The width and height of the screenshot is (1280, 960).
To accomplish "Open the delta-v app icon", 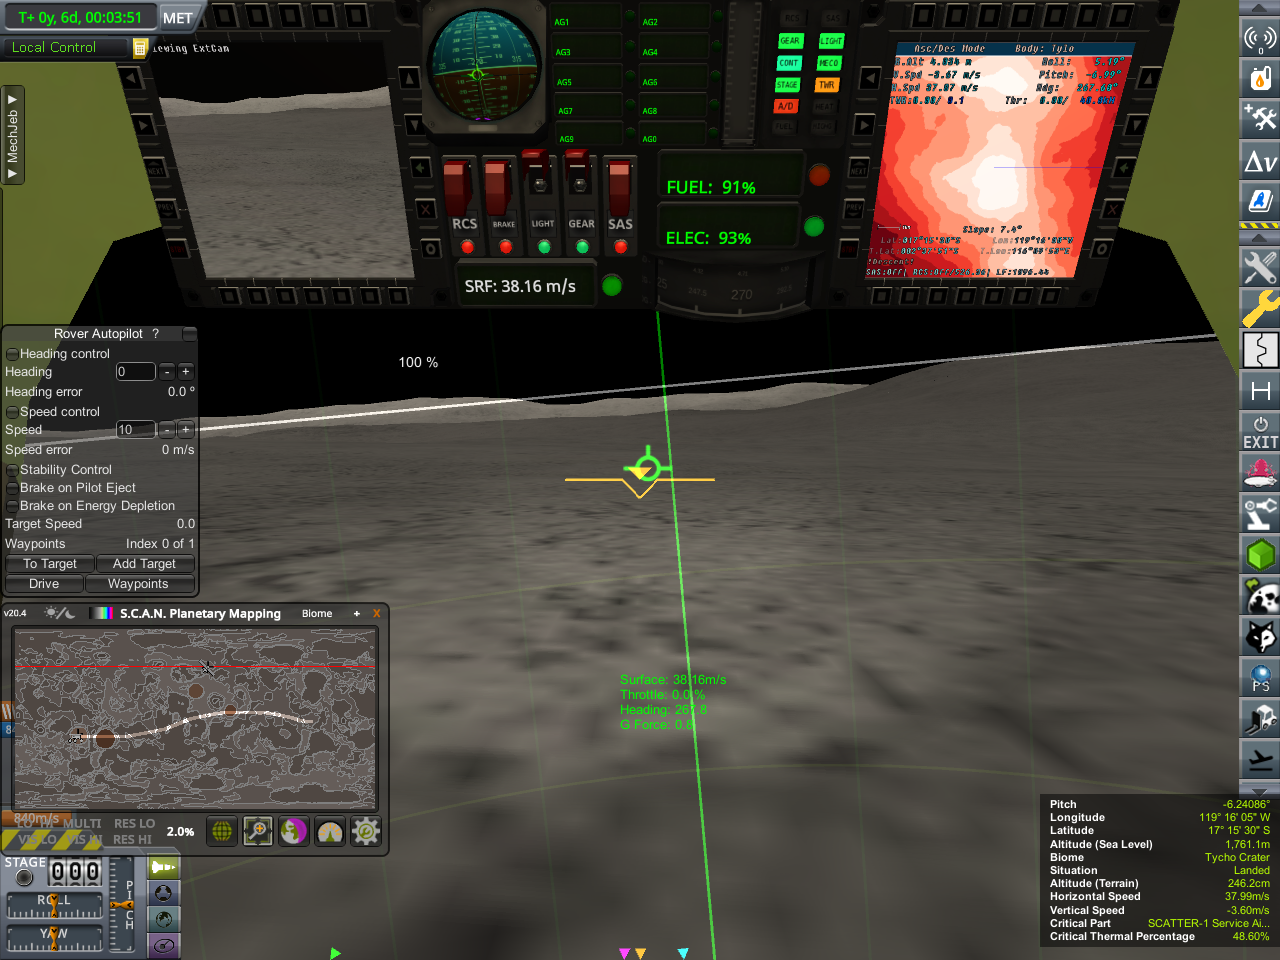I will (1260, 160).
